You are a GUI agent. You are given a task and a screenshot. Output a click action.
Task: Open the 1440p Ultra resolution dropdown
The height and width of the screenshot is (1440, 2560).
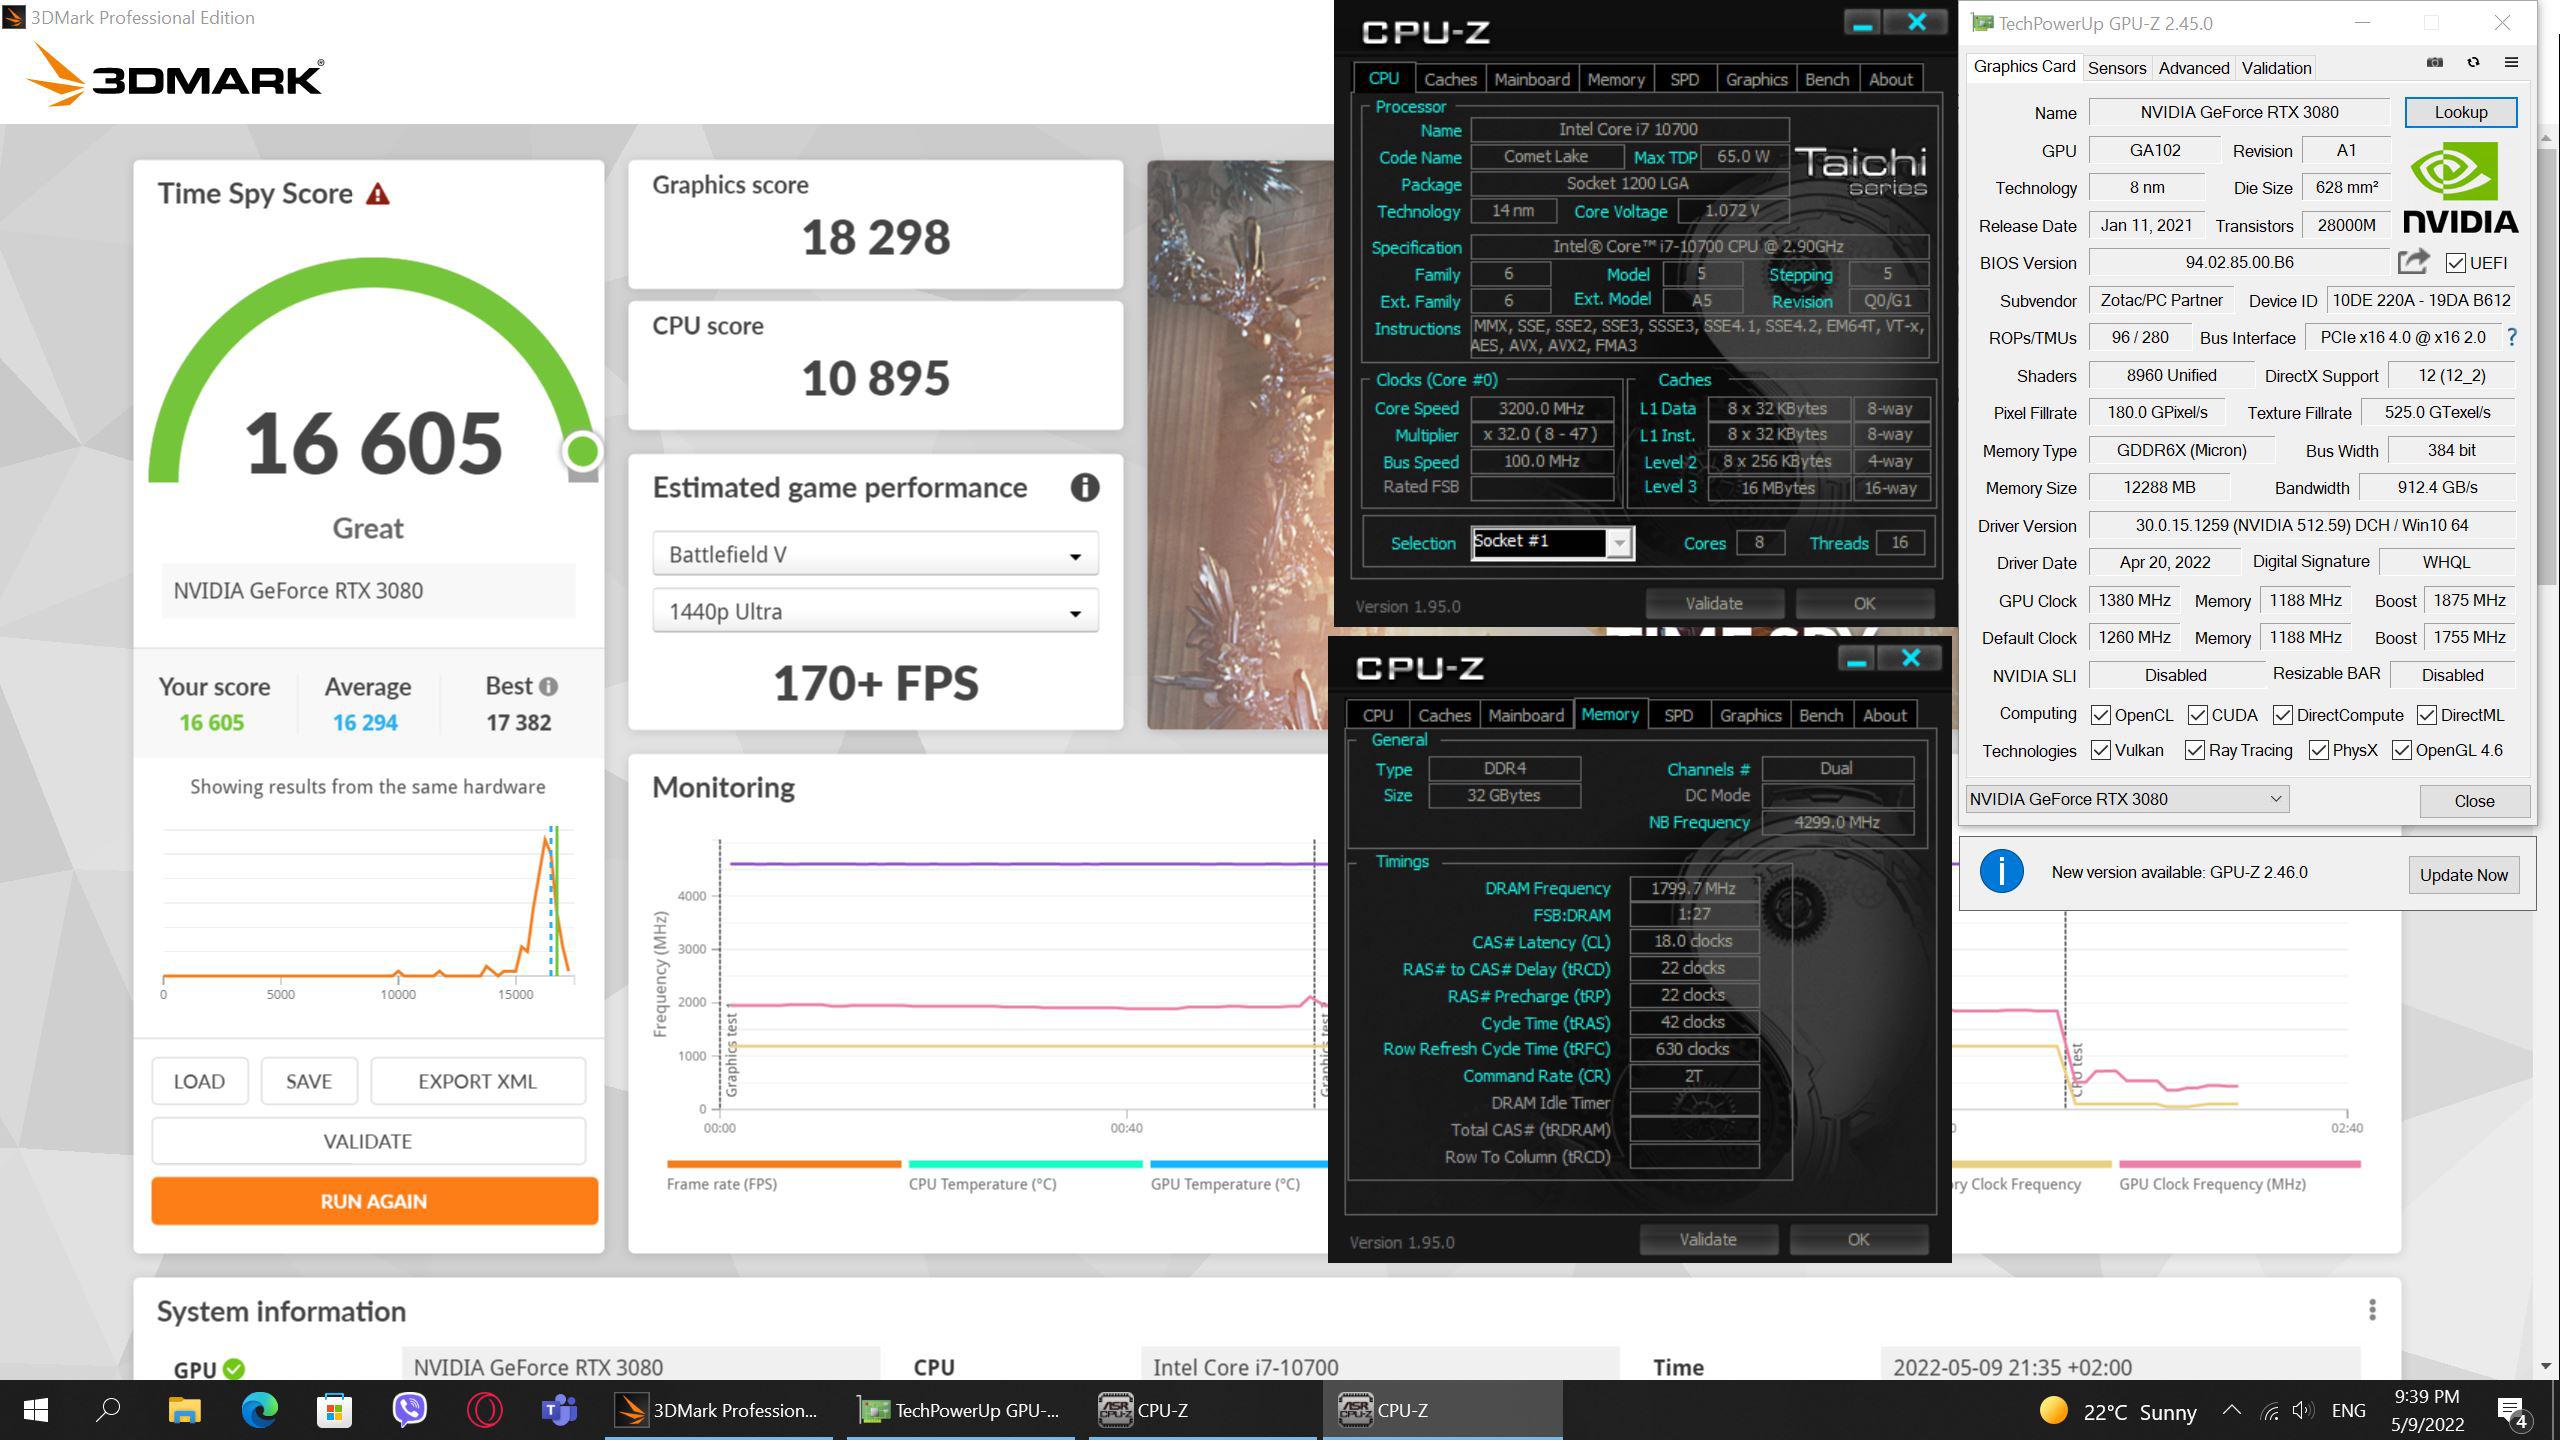pyautogui.click(x=875, y=611)
